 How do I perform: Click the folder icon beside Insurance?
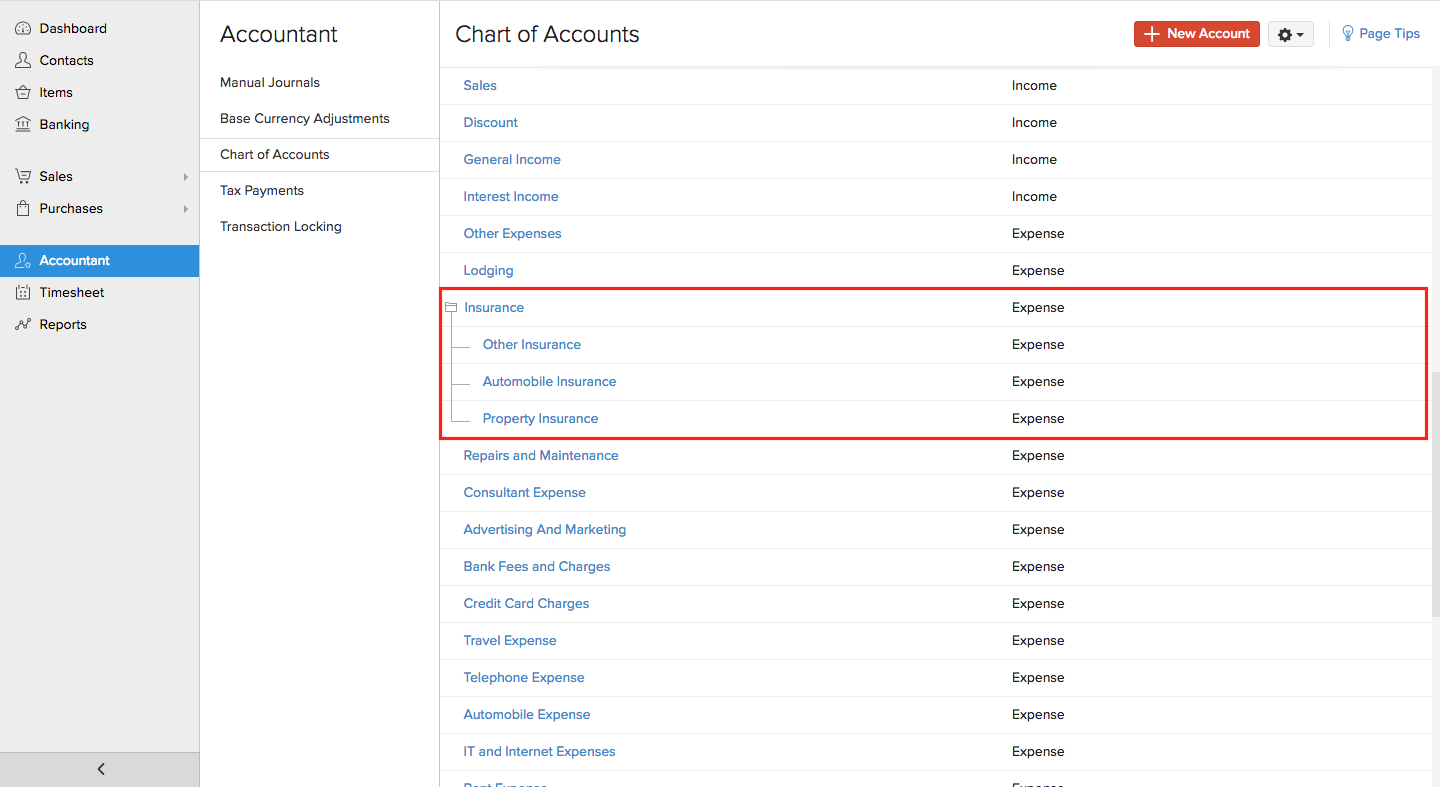point(450,307)
